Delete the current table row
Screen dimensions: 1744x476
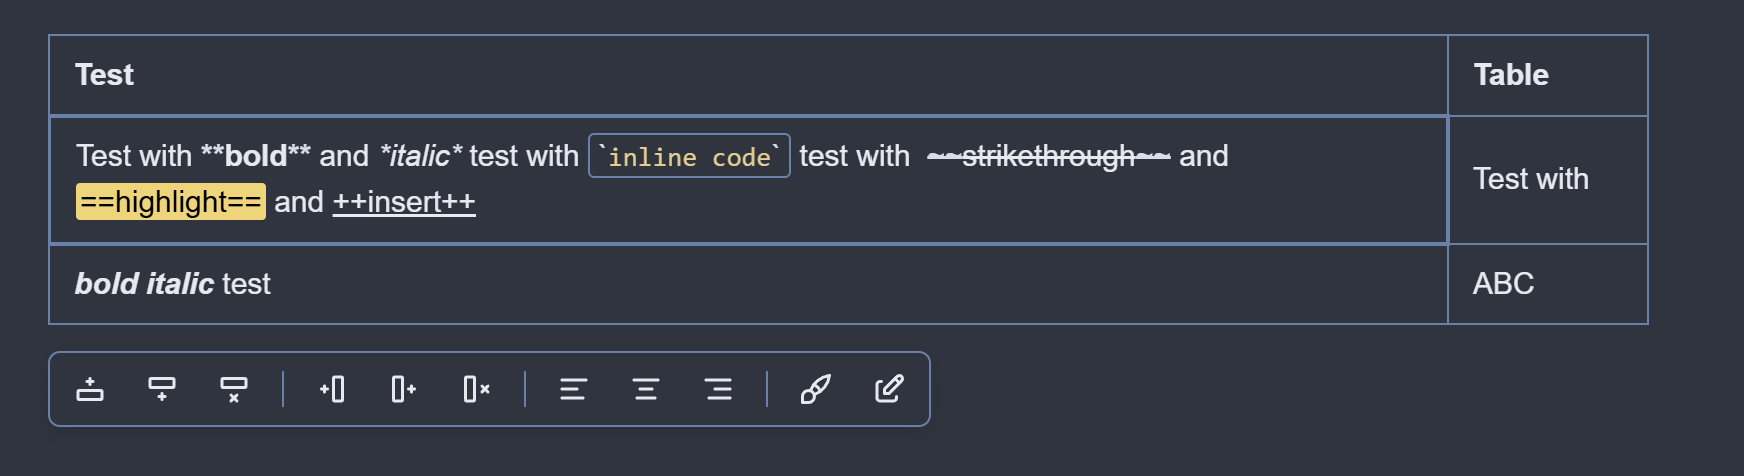click(234, 389)
